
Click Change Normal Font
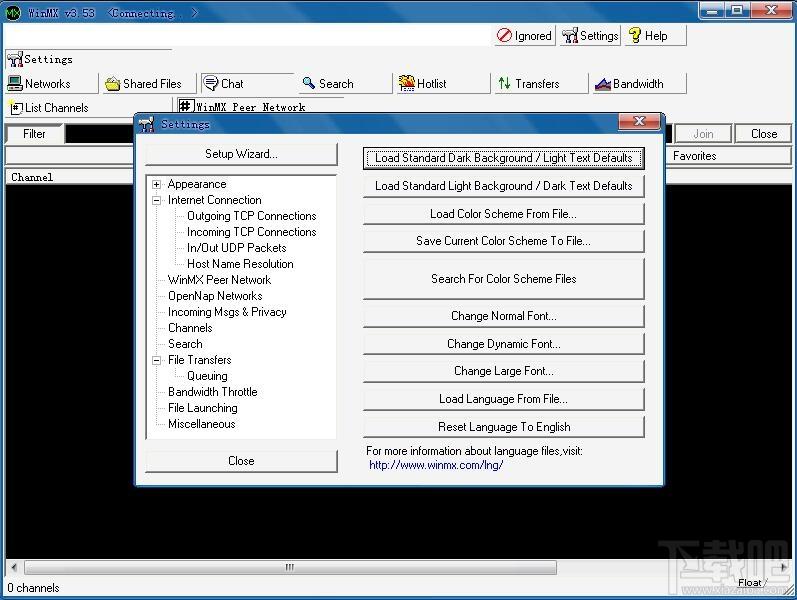coord(504,316)
